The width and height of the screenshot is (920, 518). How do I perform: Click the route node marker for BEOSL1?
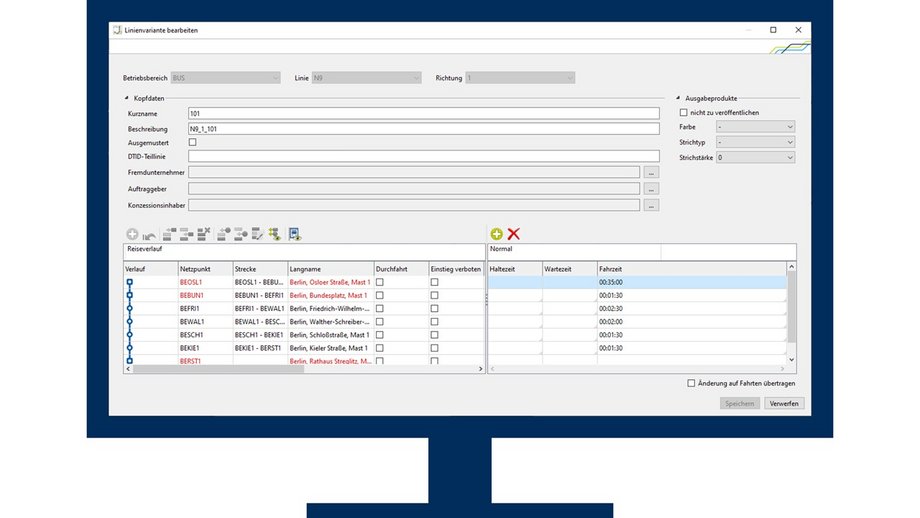pyautogui.click(x=129, y=283)
